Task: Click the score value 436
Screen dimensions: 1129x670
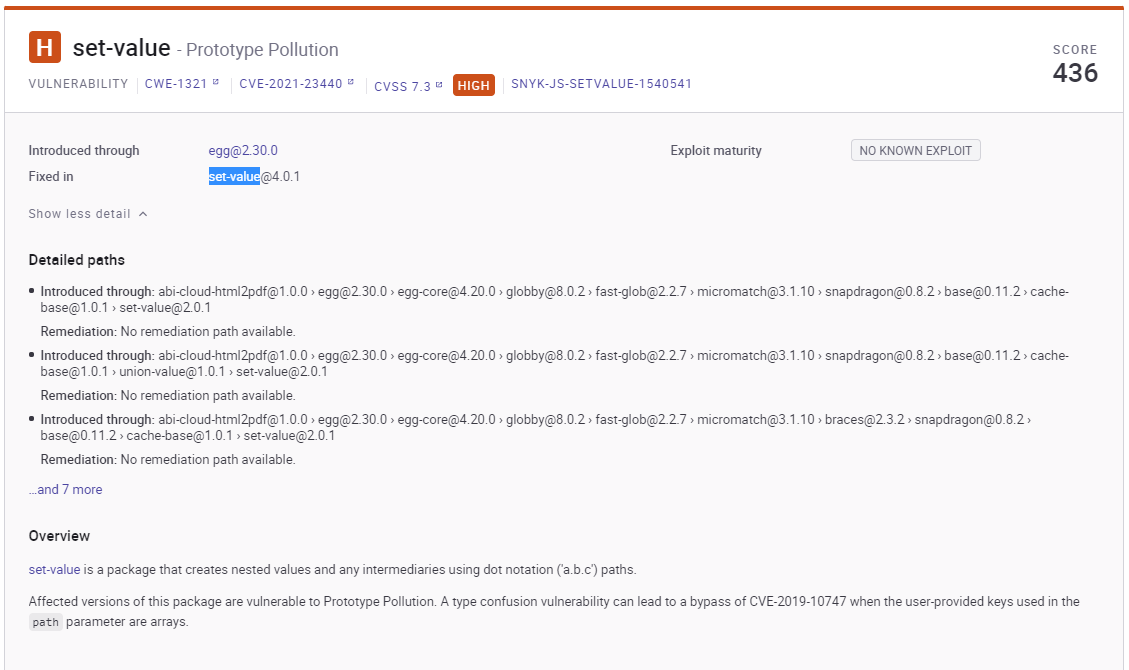Action: (x=1075, y=73)
